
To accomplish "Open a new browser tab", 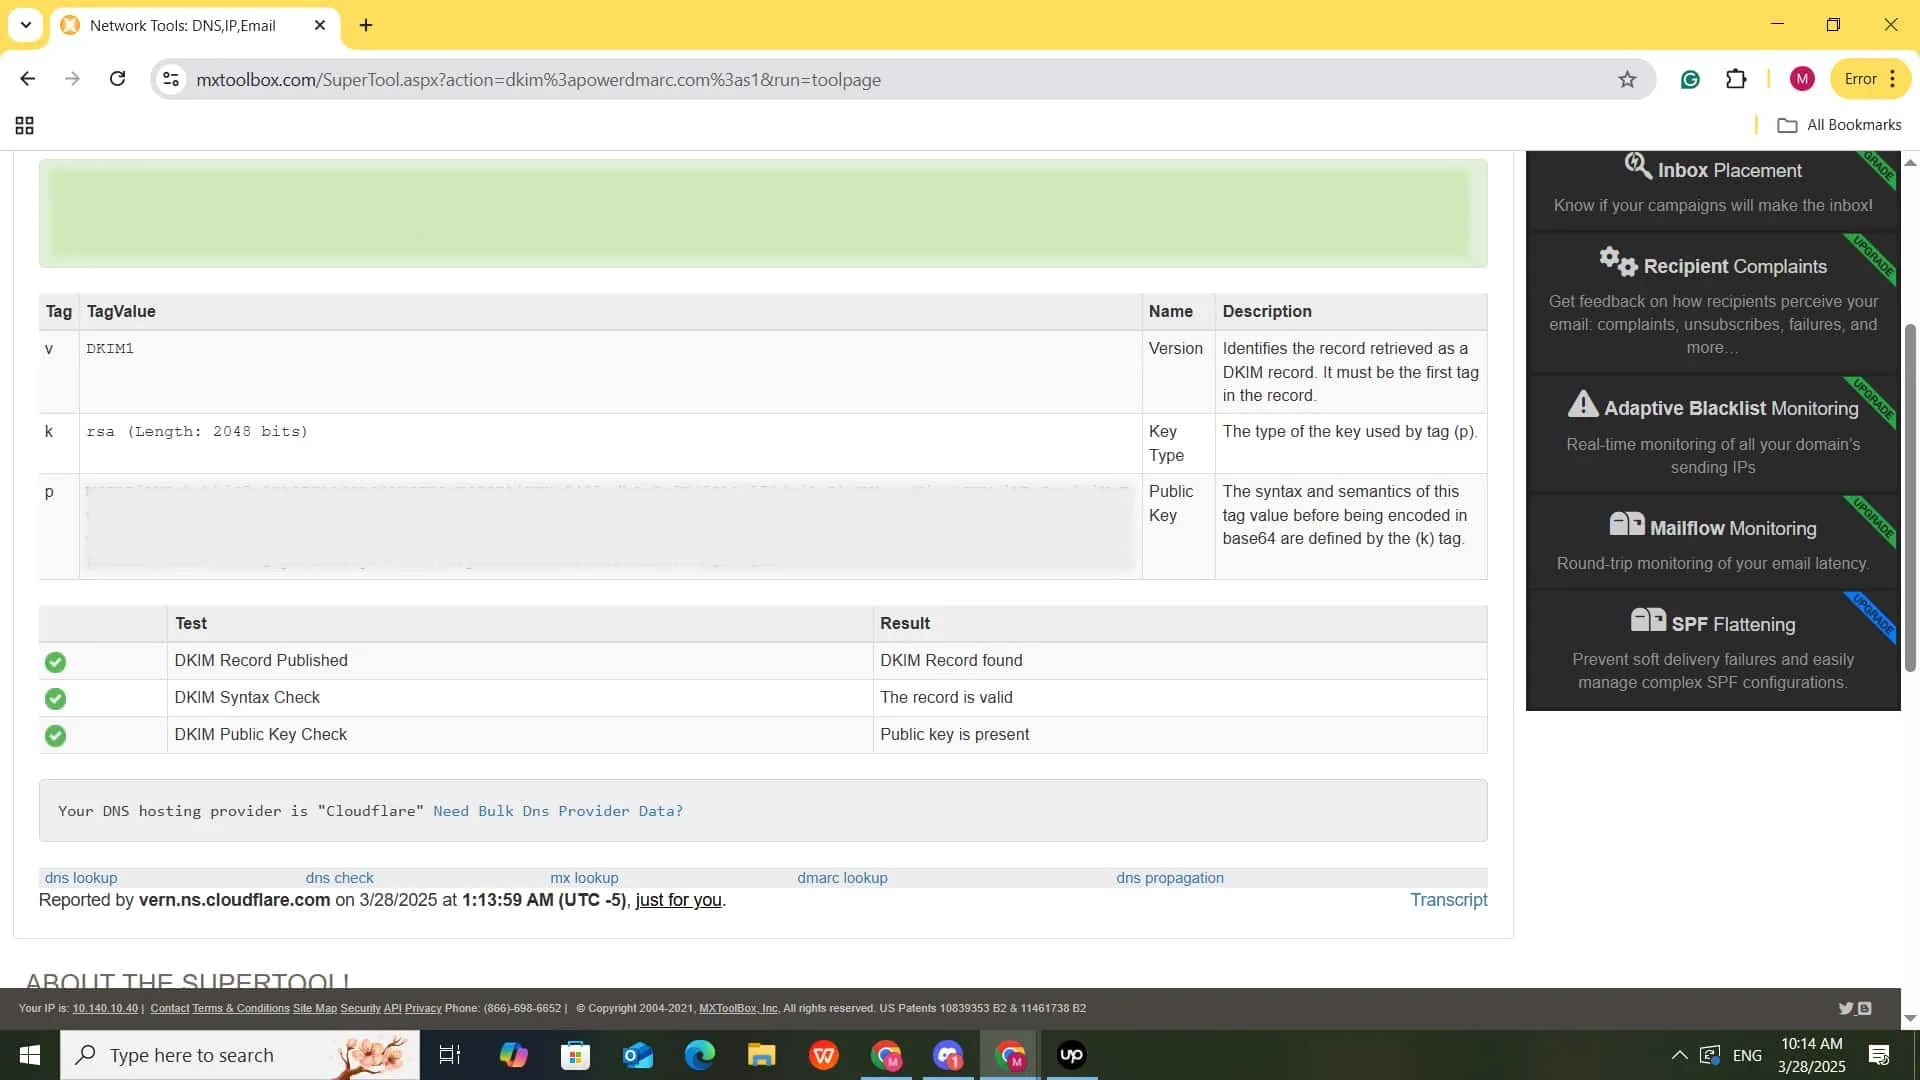I will 366,25.
